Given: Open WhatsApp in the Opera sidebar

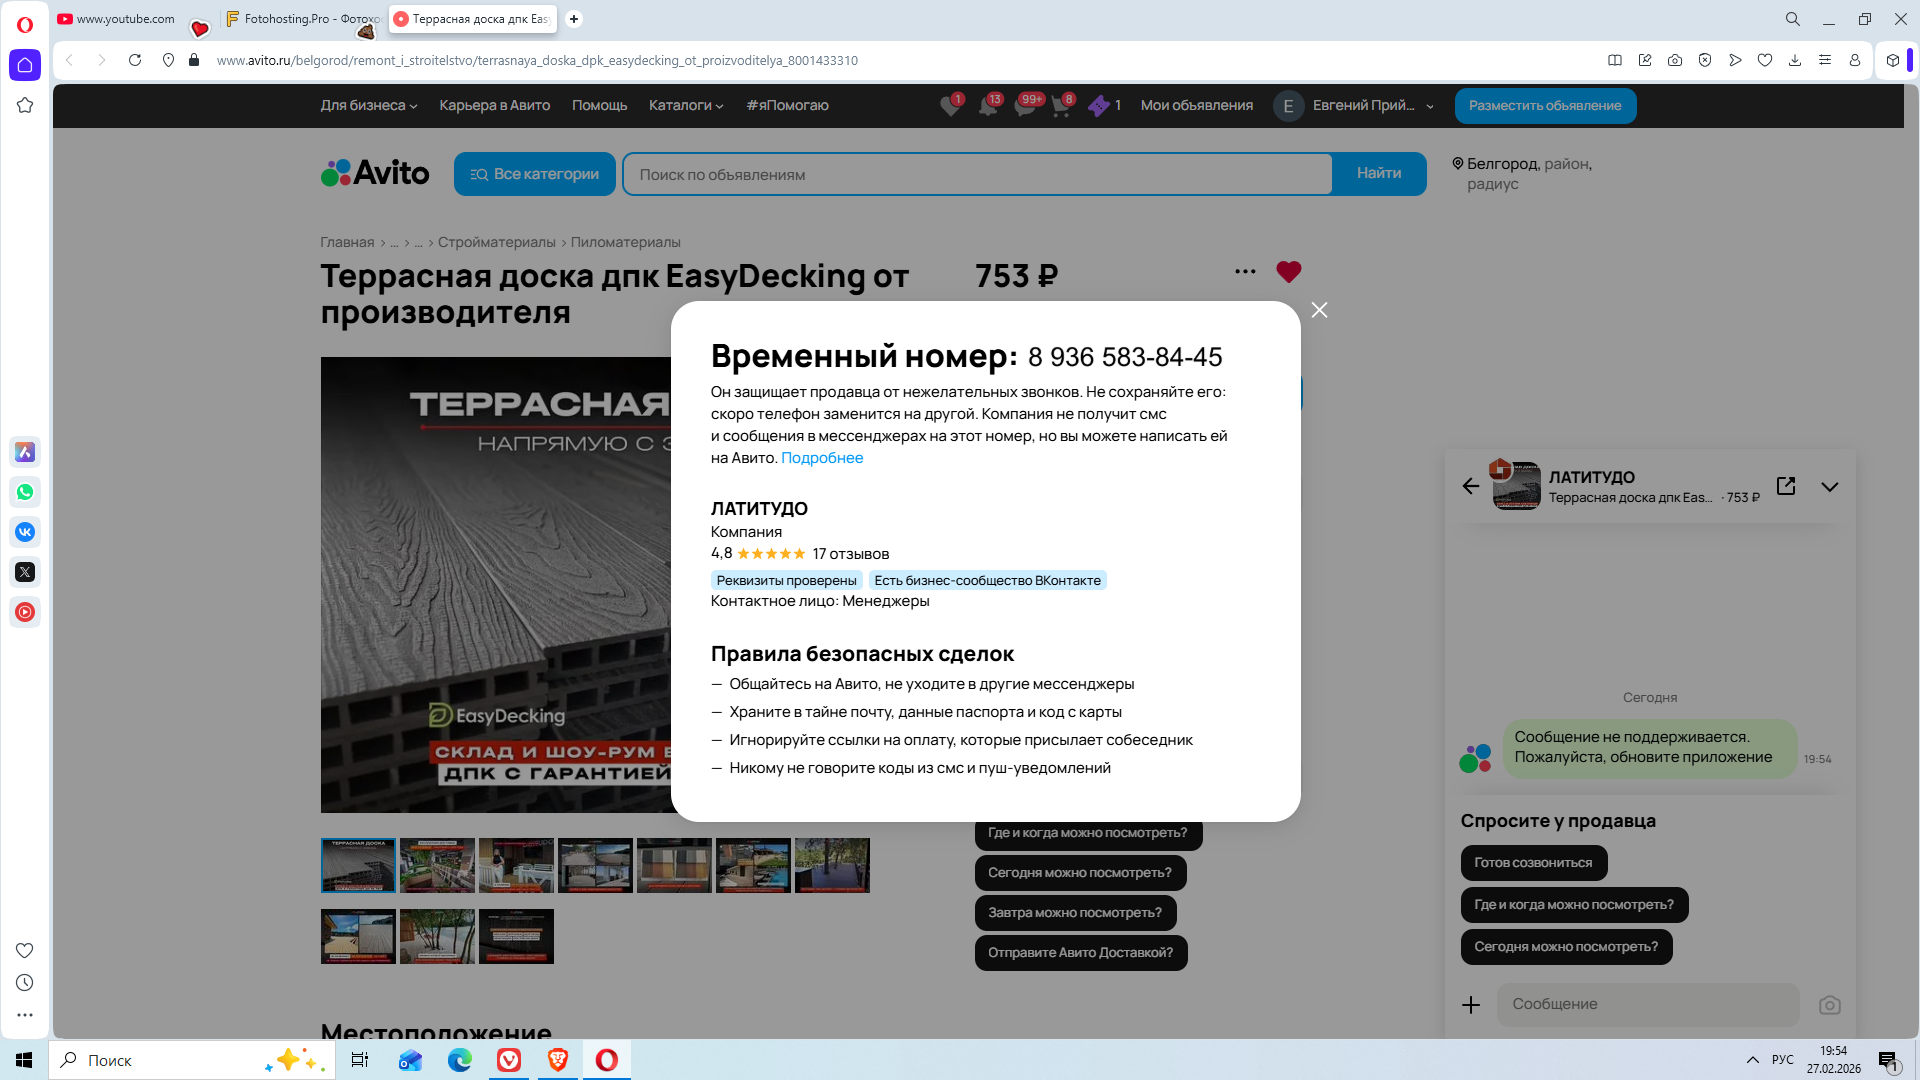Looking at the screenshot, I should click(25, 492).
